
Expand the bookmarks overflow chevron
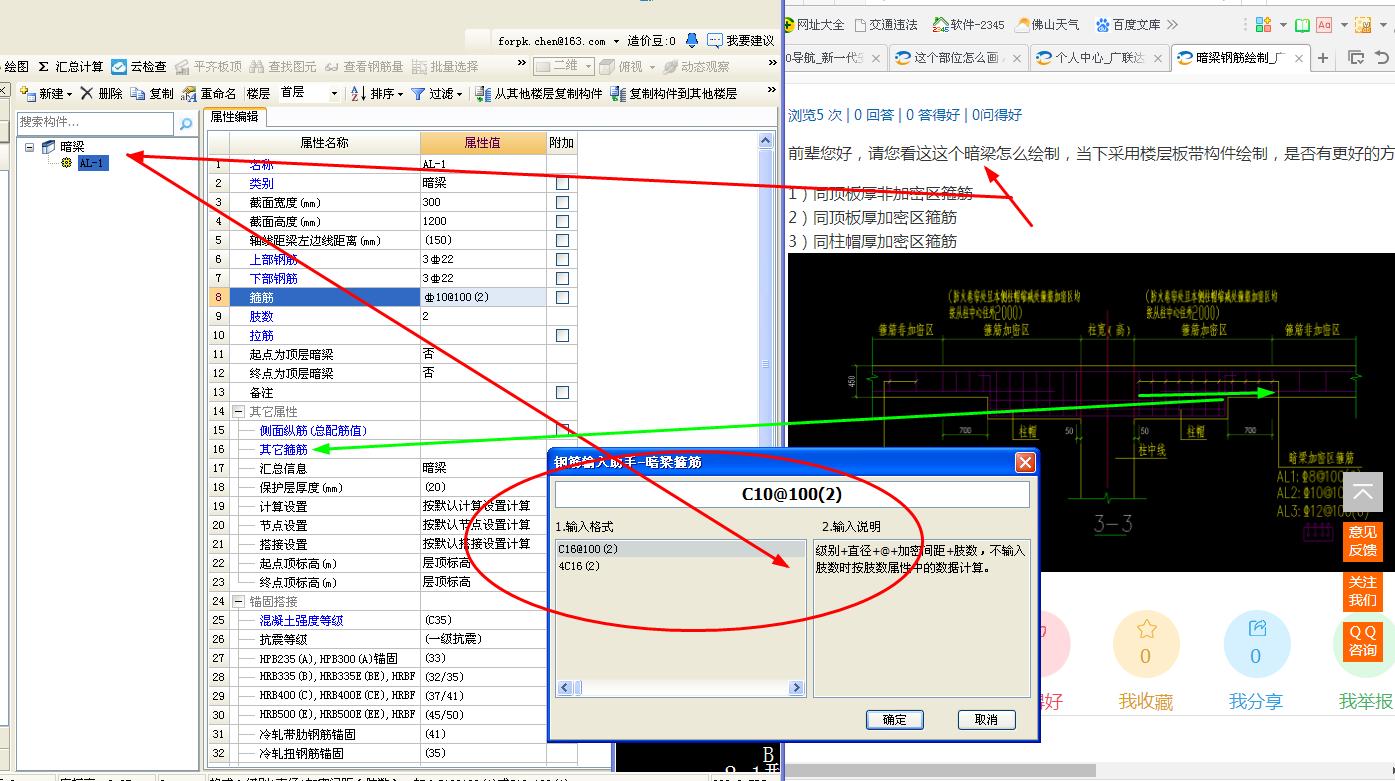1172,24
